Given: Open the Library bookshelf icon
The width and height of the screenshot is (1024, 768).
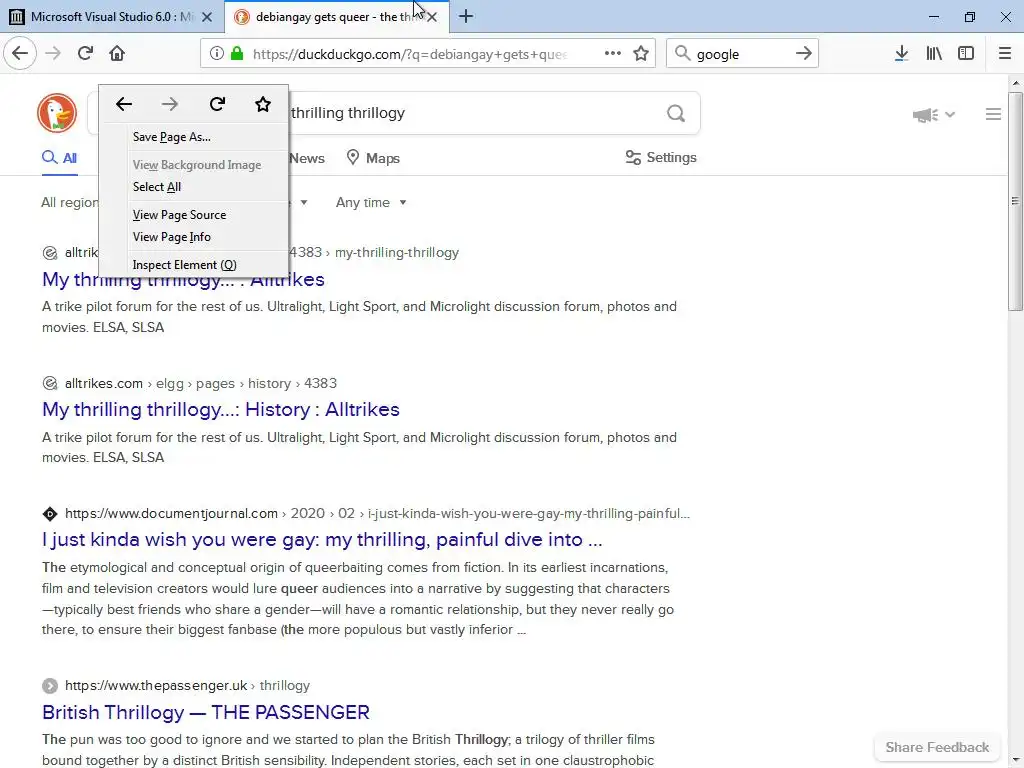Looking at the screenshot, I should point(934,54).
